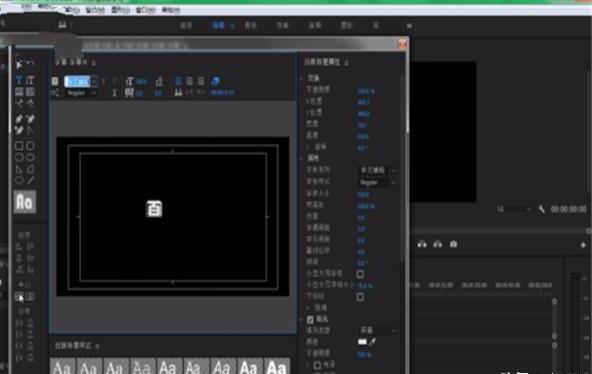Open 填充类型 fill type dropdown

tap(377, 330)
